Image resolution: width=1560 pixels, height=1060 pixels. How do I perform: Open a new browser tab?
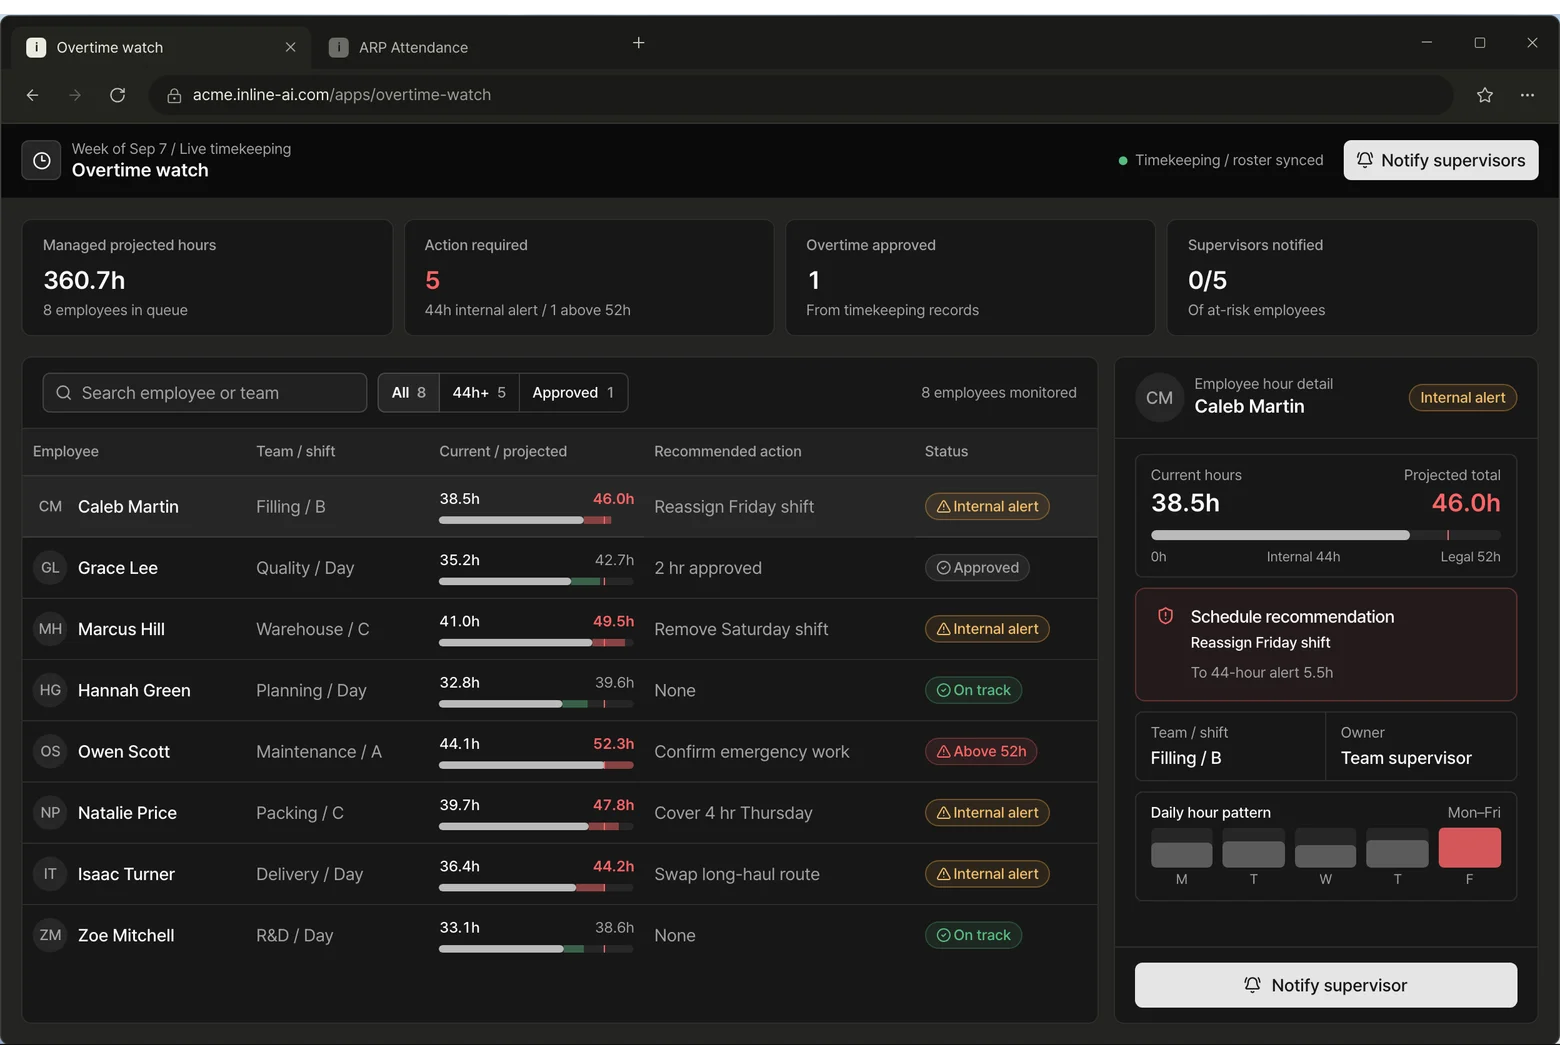point(639,43)
